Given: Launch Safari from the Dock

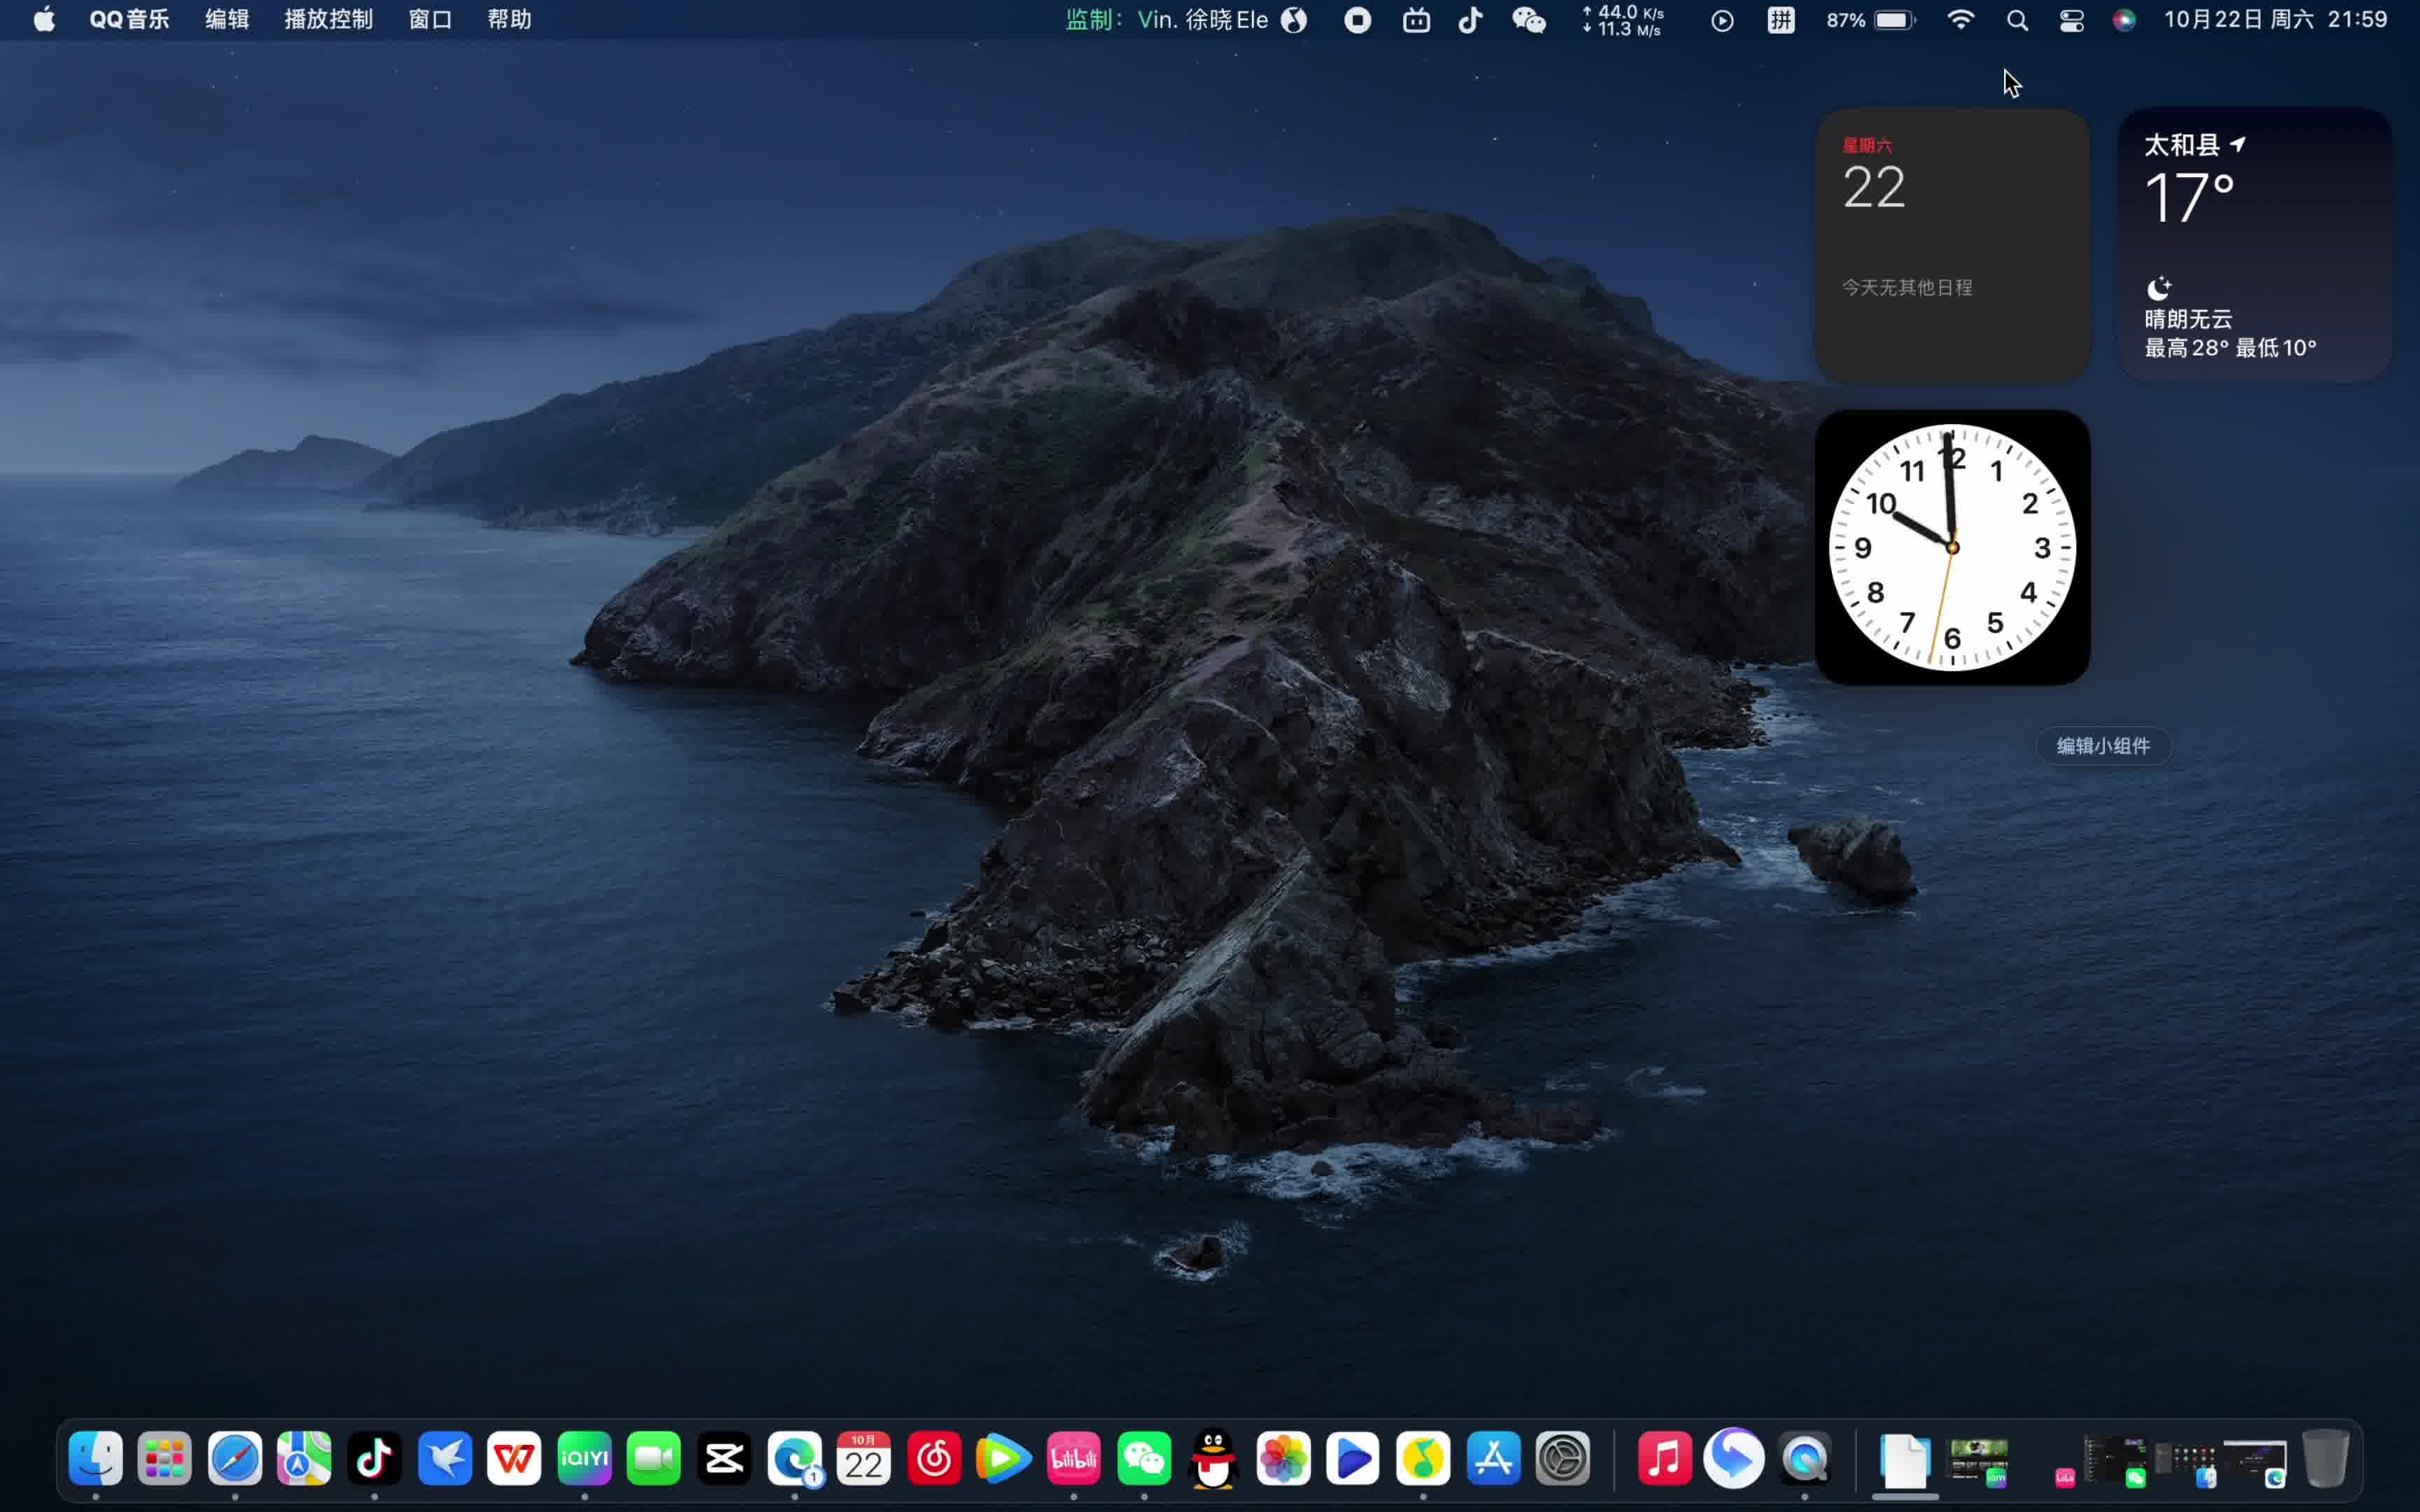Looking at the screenshot, I should [x=235, y=1459].
